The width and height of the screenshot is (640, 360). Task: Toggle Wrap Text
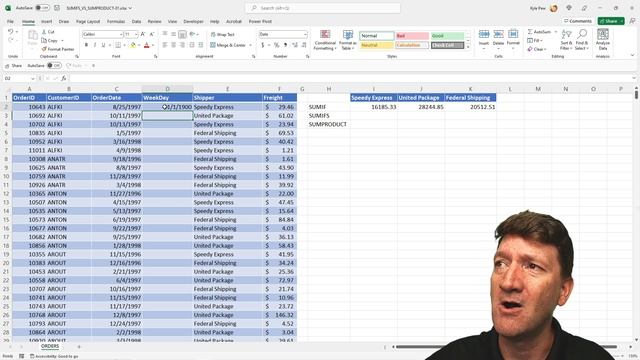click(222, 34)
